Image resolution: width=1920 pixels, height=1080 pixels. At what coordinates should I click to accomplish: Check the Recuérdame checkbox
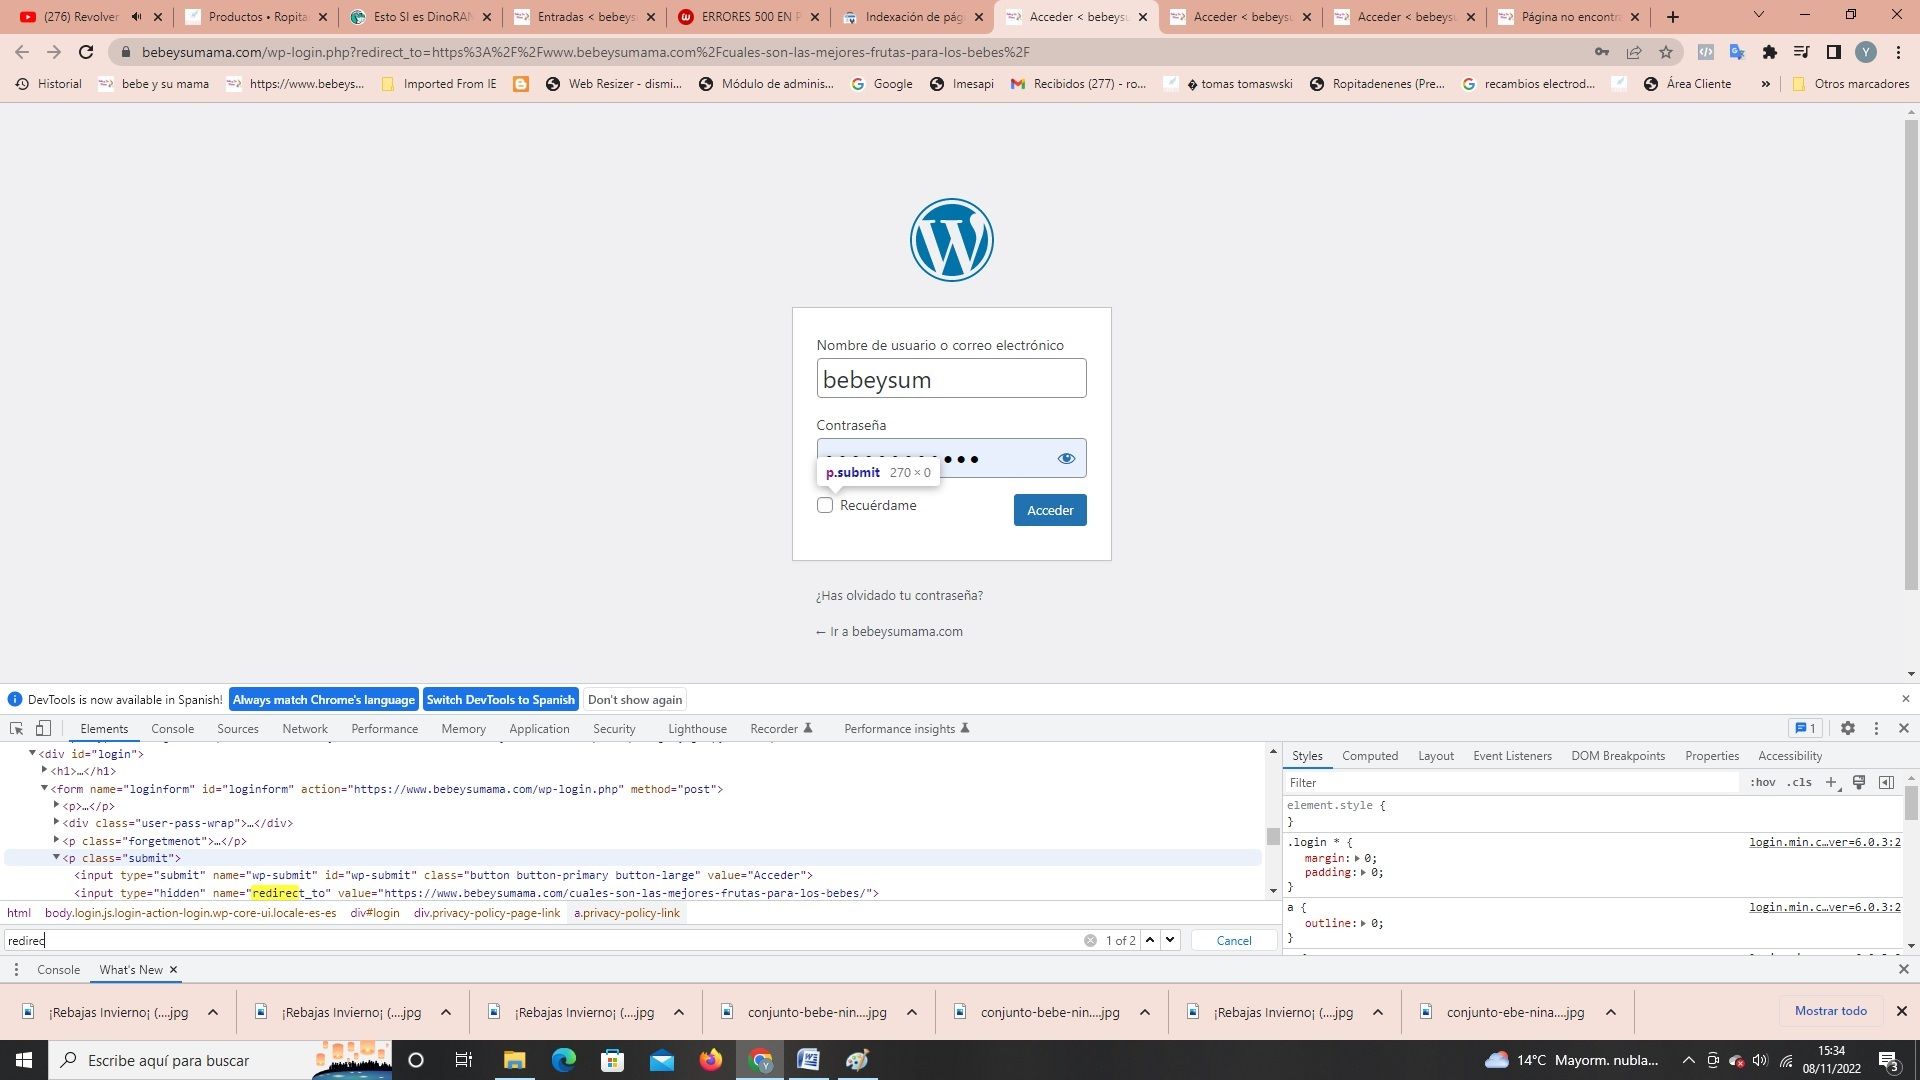tap(825, 505)
